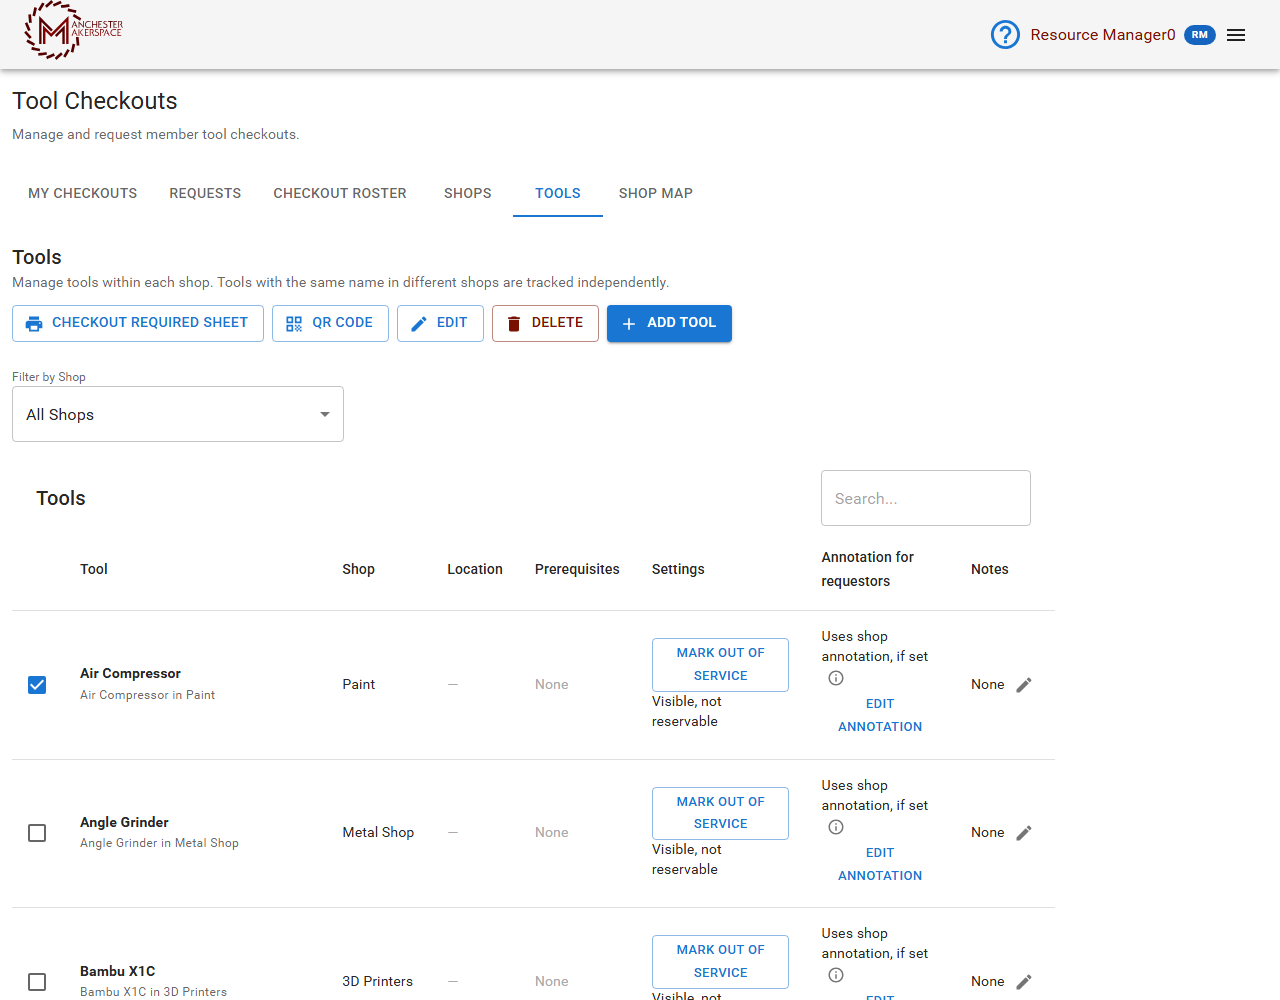Edit annotation for Angle Grinder

point(880,864)
